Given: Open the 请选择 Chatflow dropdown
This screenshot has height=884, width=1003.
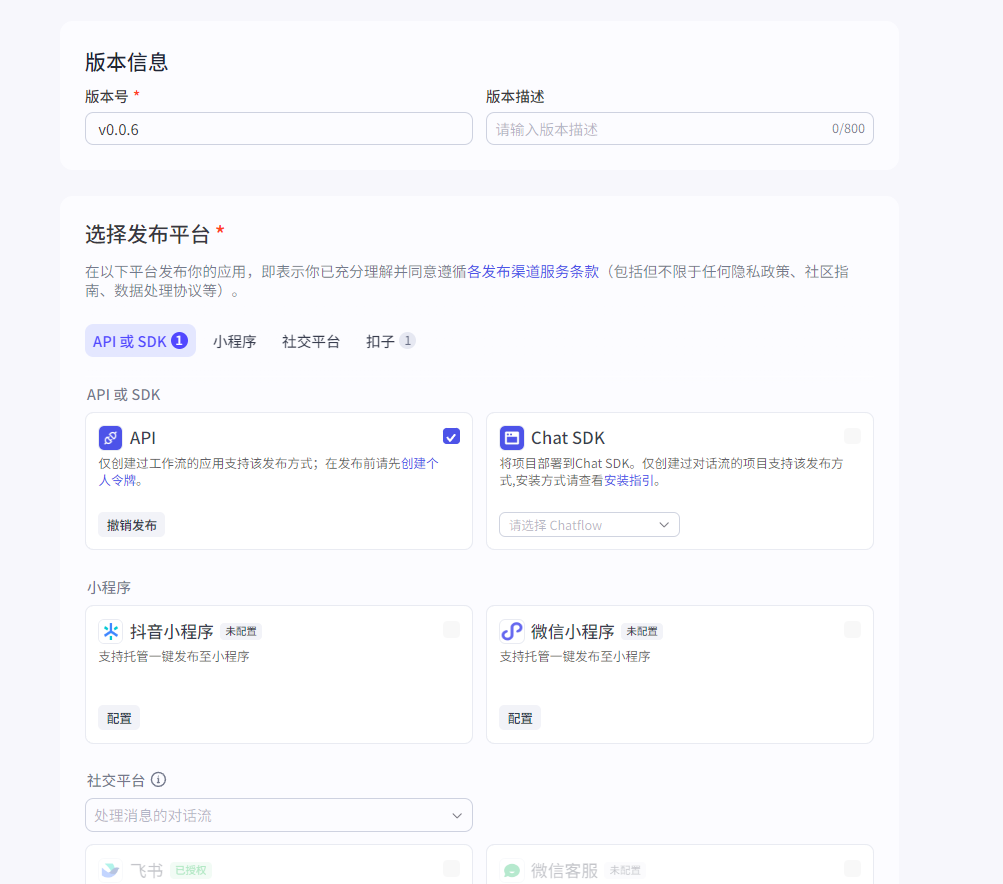Looking at the screenshot, I should click(x=589, y=525).
